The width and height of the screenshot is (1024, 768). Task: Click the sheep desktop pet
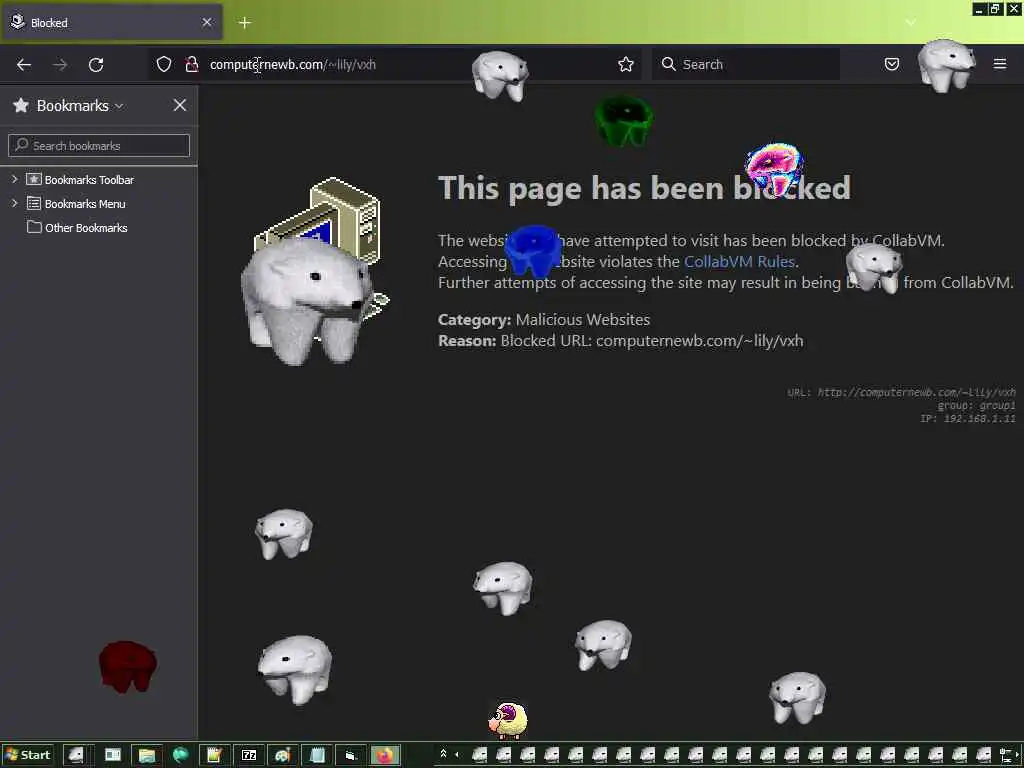(508, 720)
